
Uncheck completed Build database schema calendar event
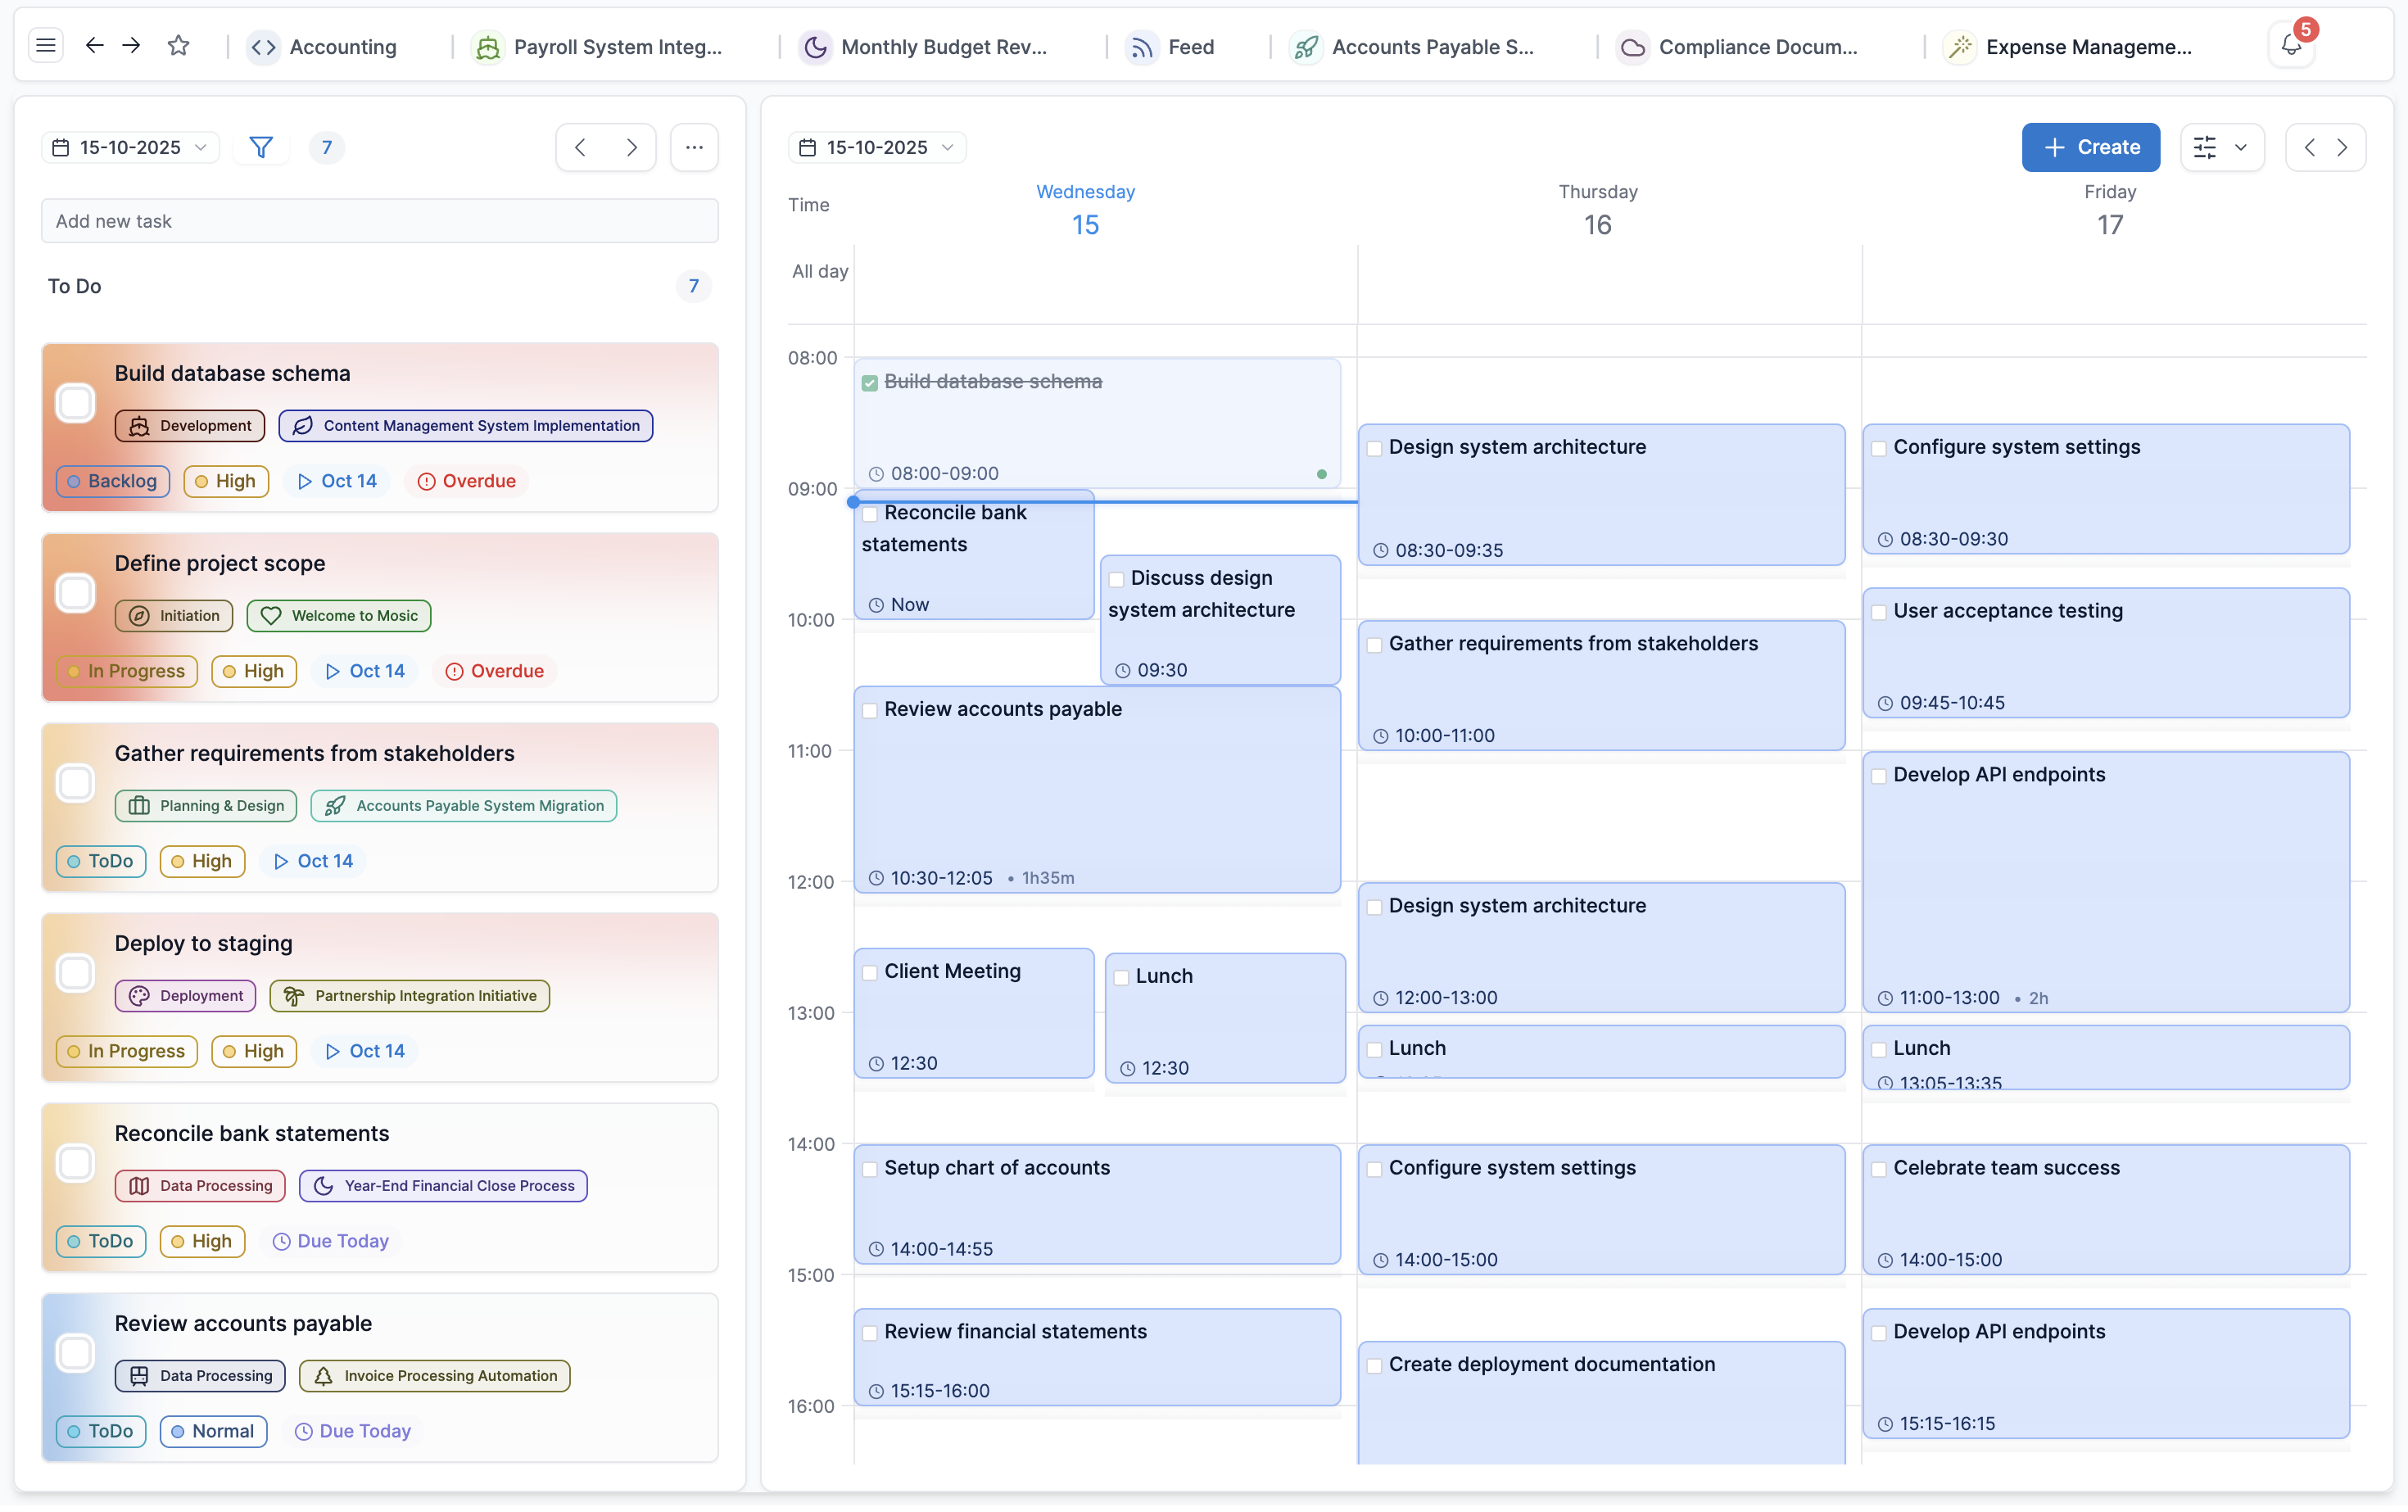pyautogui.click(x=870, y=384)
